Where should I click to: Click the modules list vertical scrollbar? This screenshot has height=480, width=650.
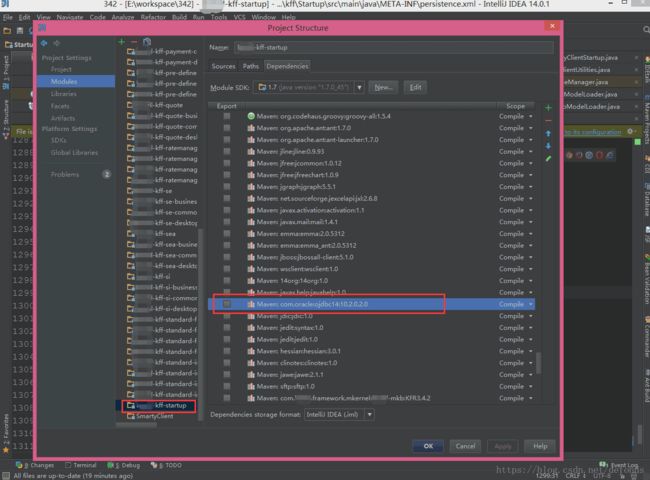tap(201, 323)
